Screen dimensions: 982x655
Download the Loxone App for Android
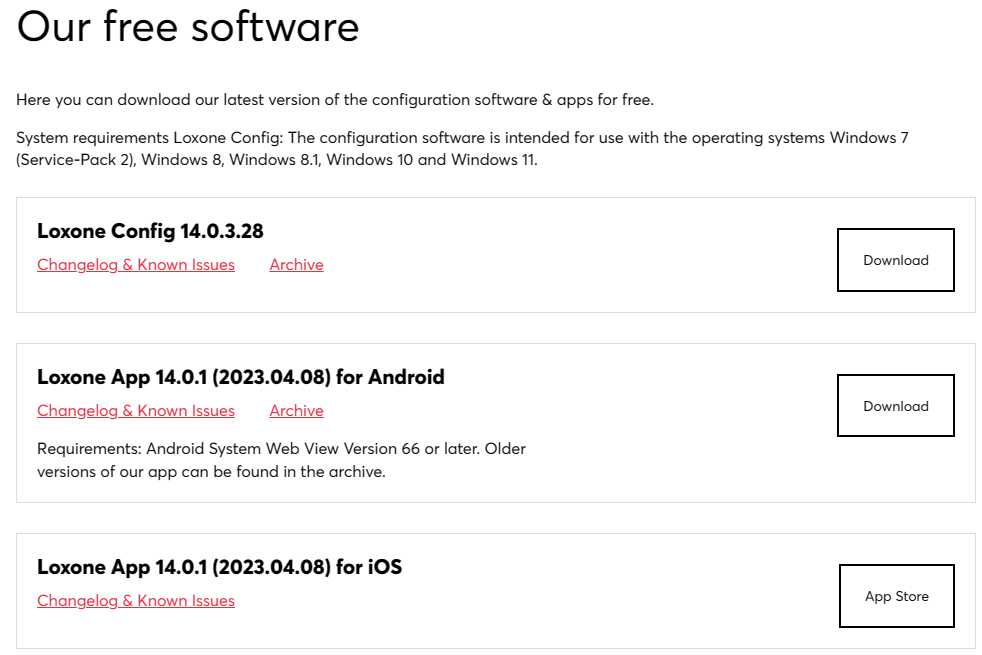896,406
